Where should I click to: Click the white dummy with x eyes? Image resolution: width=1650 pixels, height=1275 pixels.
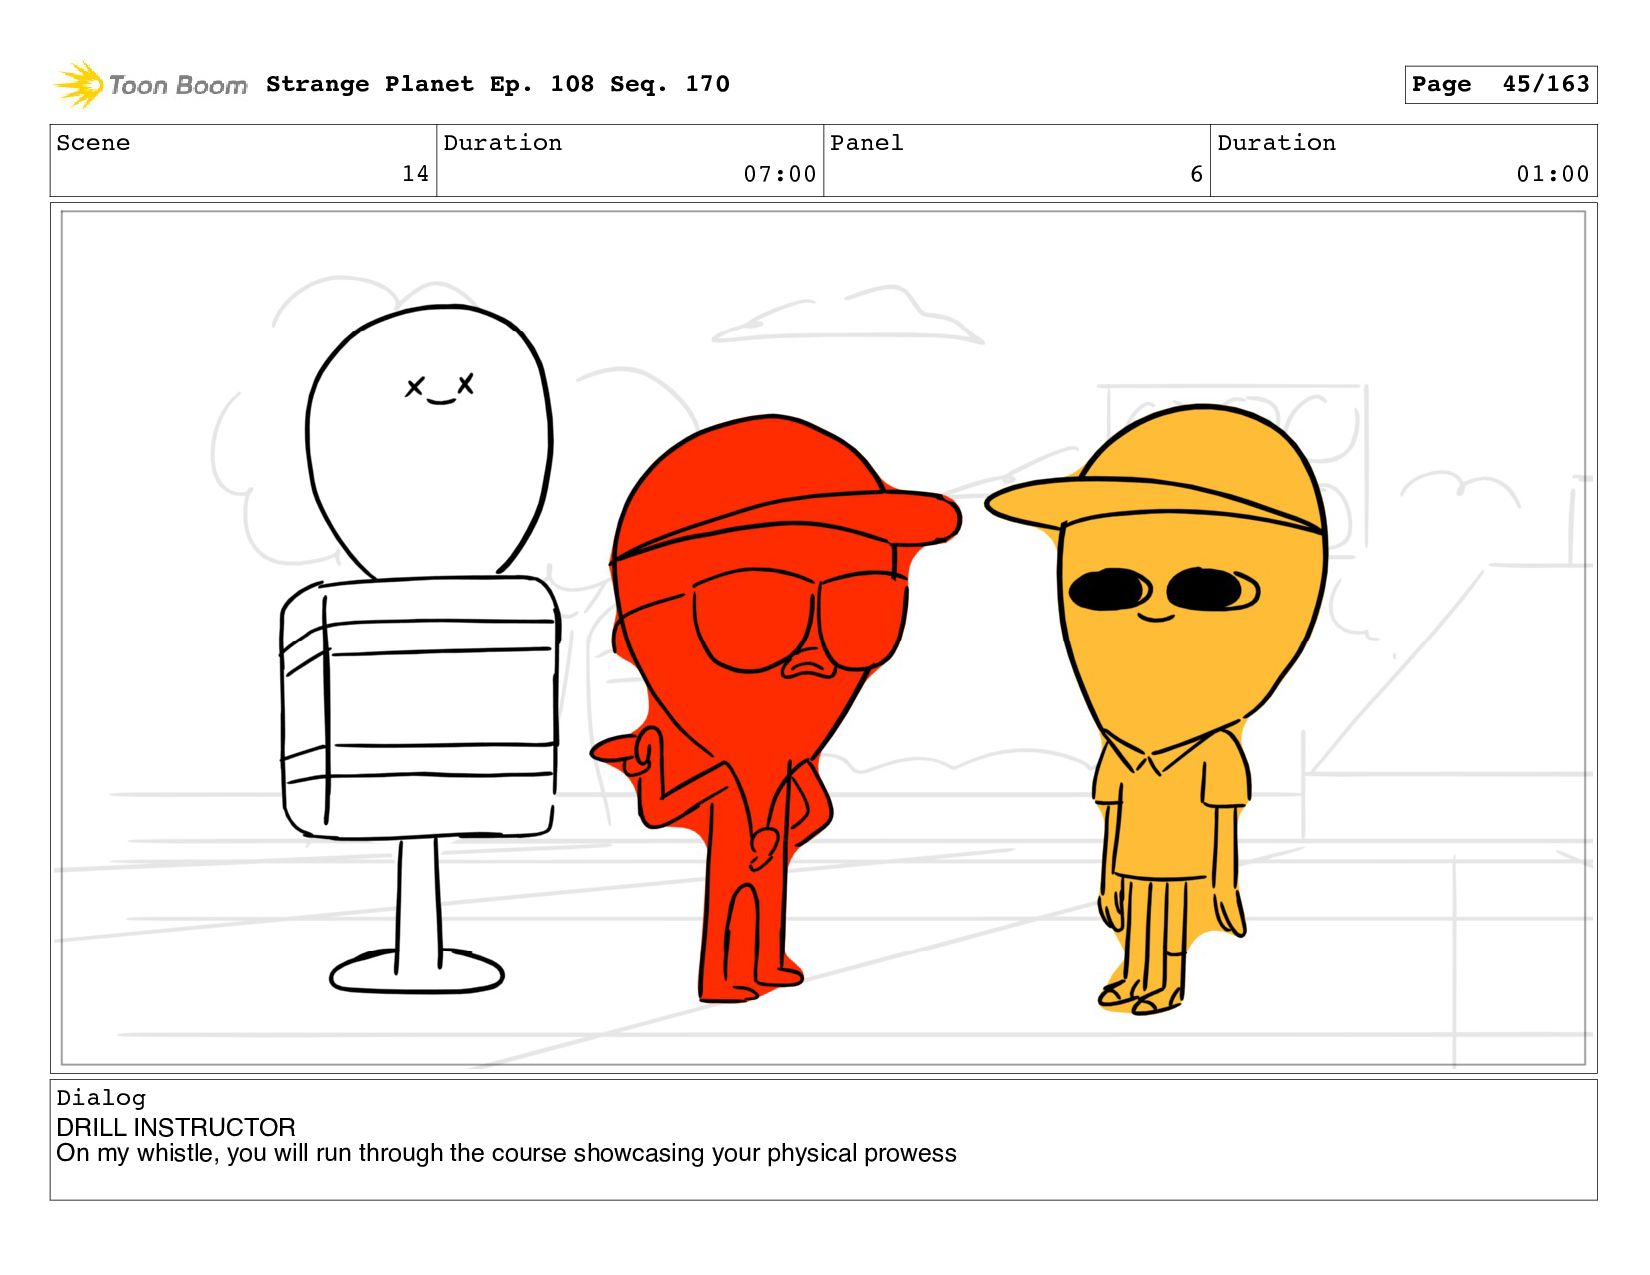pos(420,650)
